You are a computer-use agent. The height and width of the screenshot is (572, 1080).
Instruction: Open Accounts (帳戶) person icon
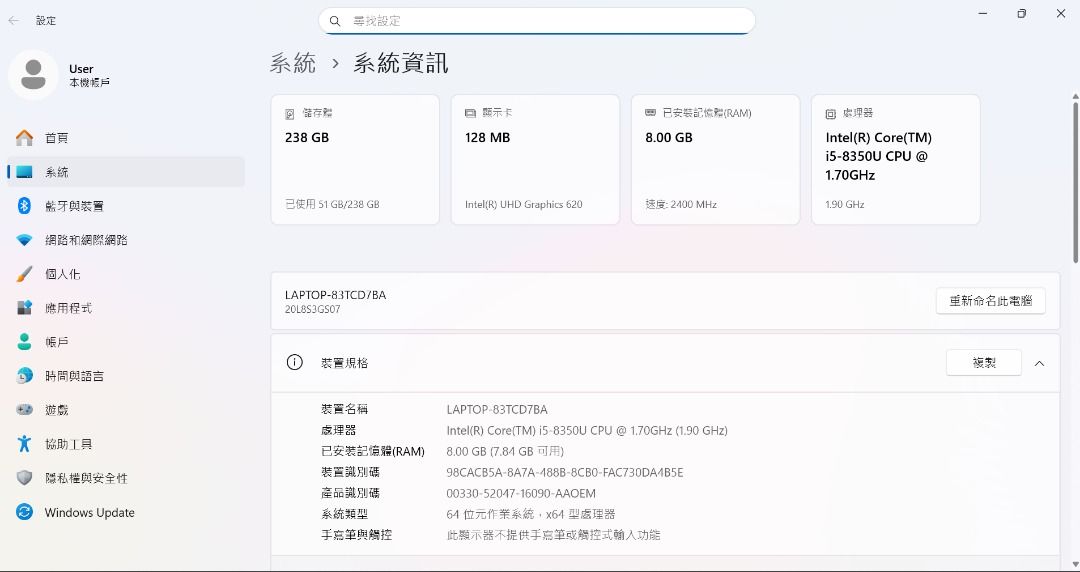(25, 342)
